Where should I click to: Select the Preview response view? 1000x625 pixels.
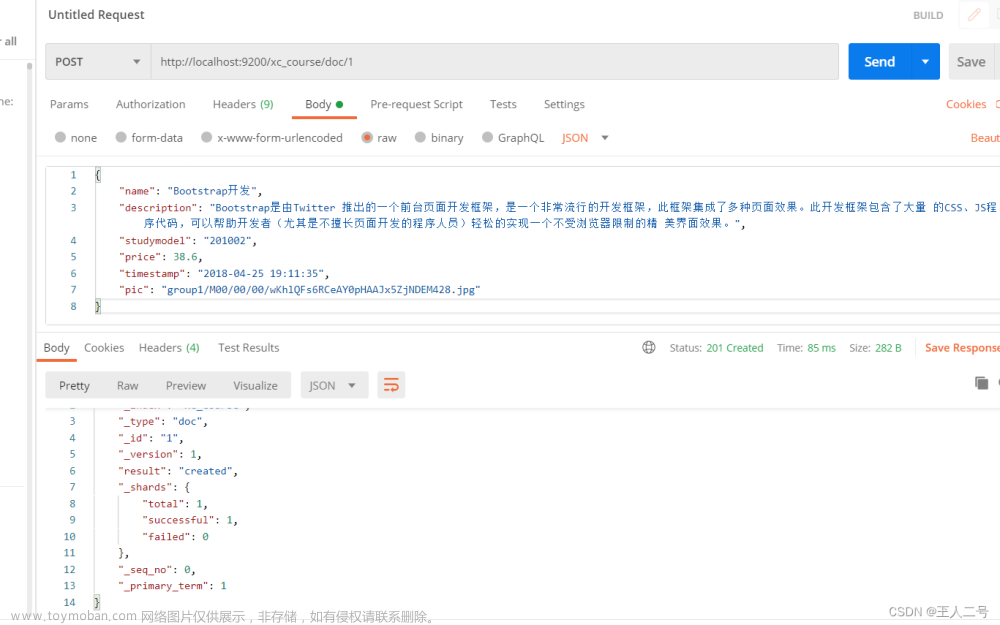pyautogui.click(x=186, y=385)
